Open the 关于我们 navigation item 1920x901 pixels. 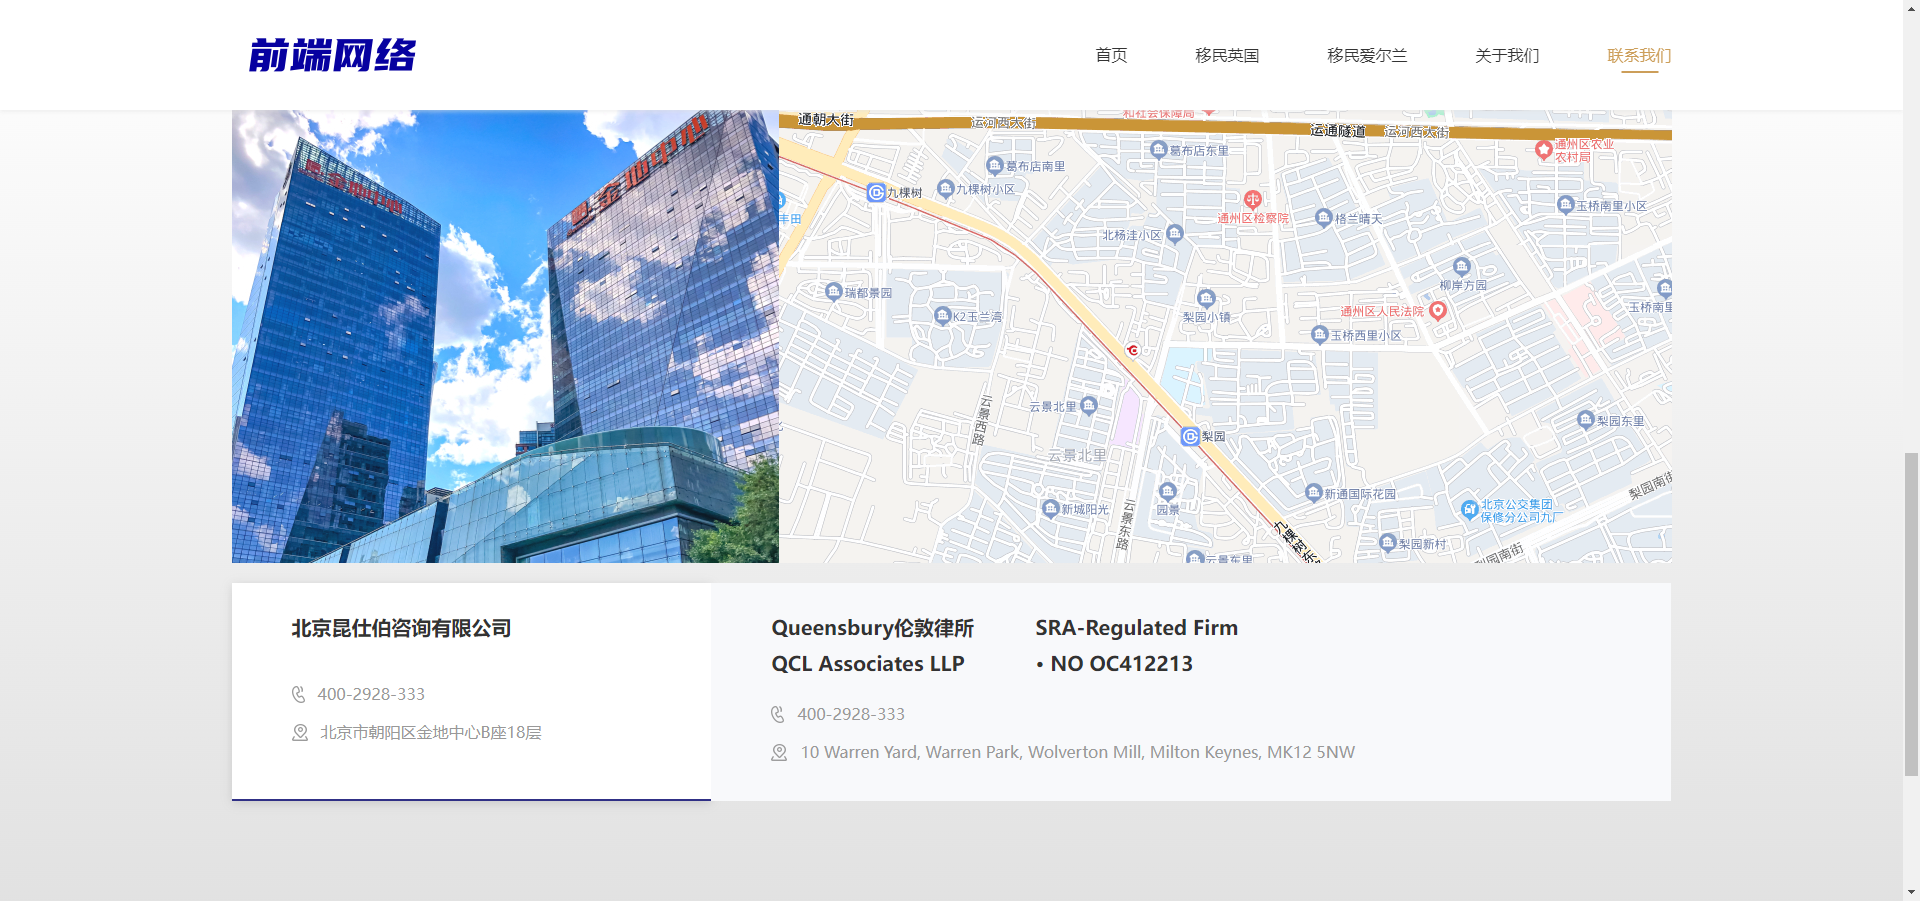(1507, 55)
